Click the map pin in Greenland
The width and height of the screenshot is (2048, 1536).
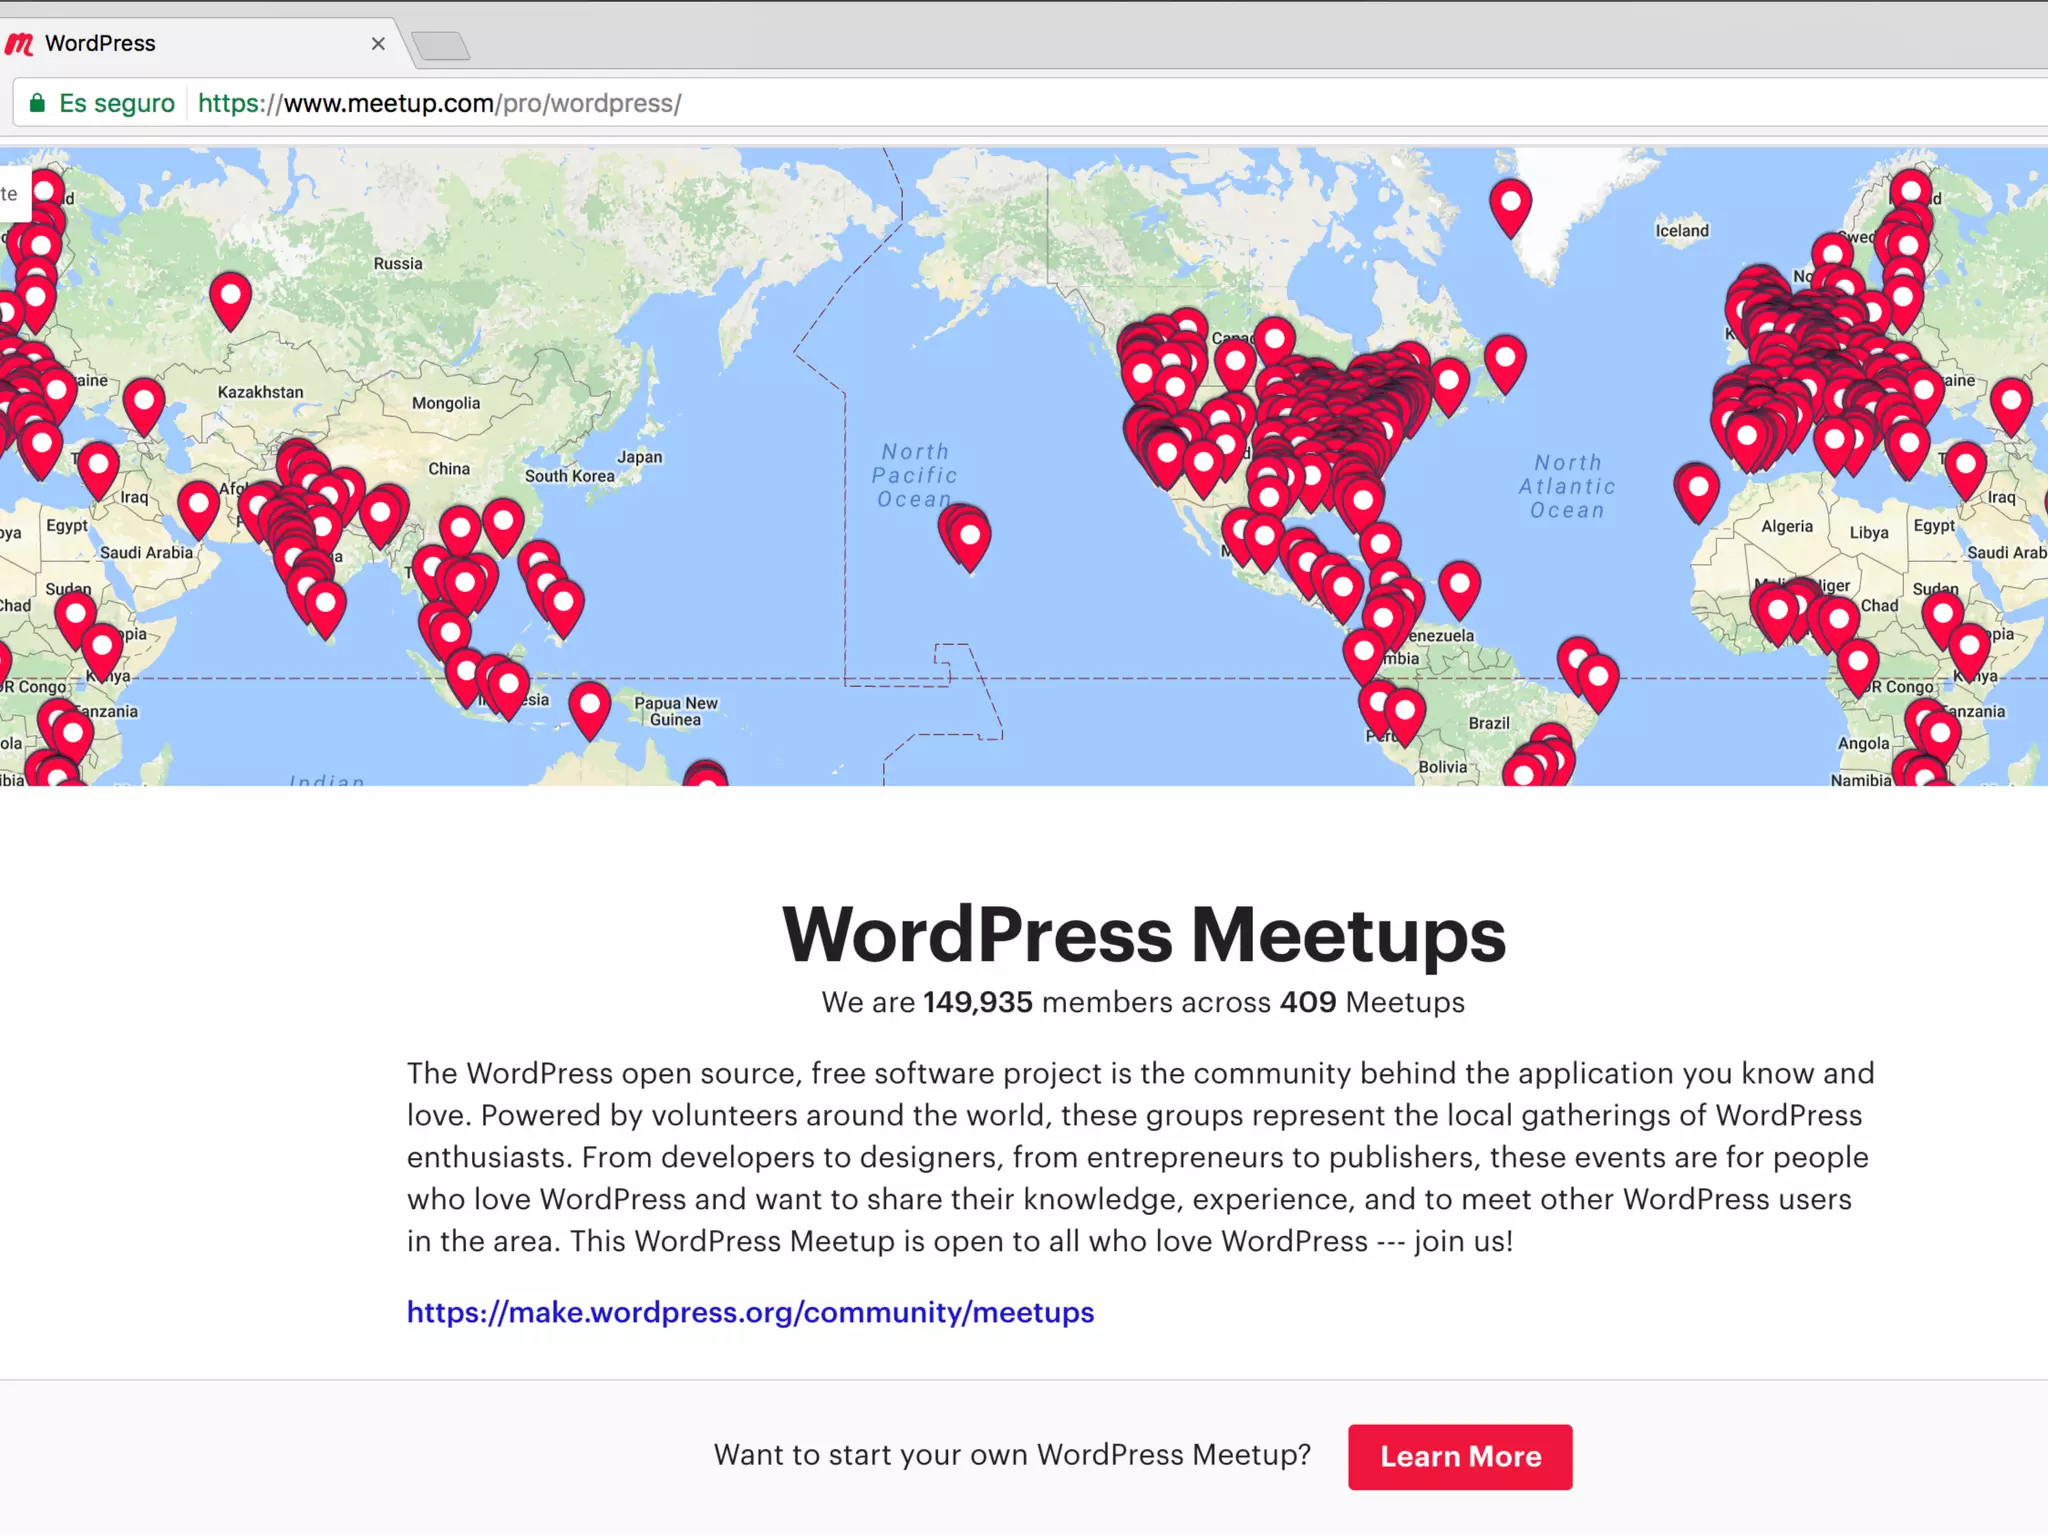tap(1510, 204)
